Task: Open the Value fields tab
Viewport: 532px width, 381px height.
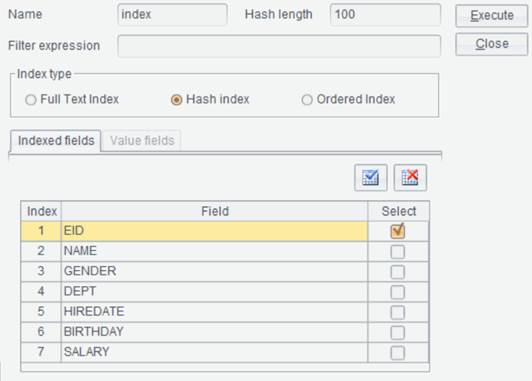Action: tap(142, 141)
